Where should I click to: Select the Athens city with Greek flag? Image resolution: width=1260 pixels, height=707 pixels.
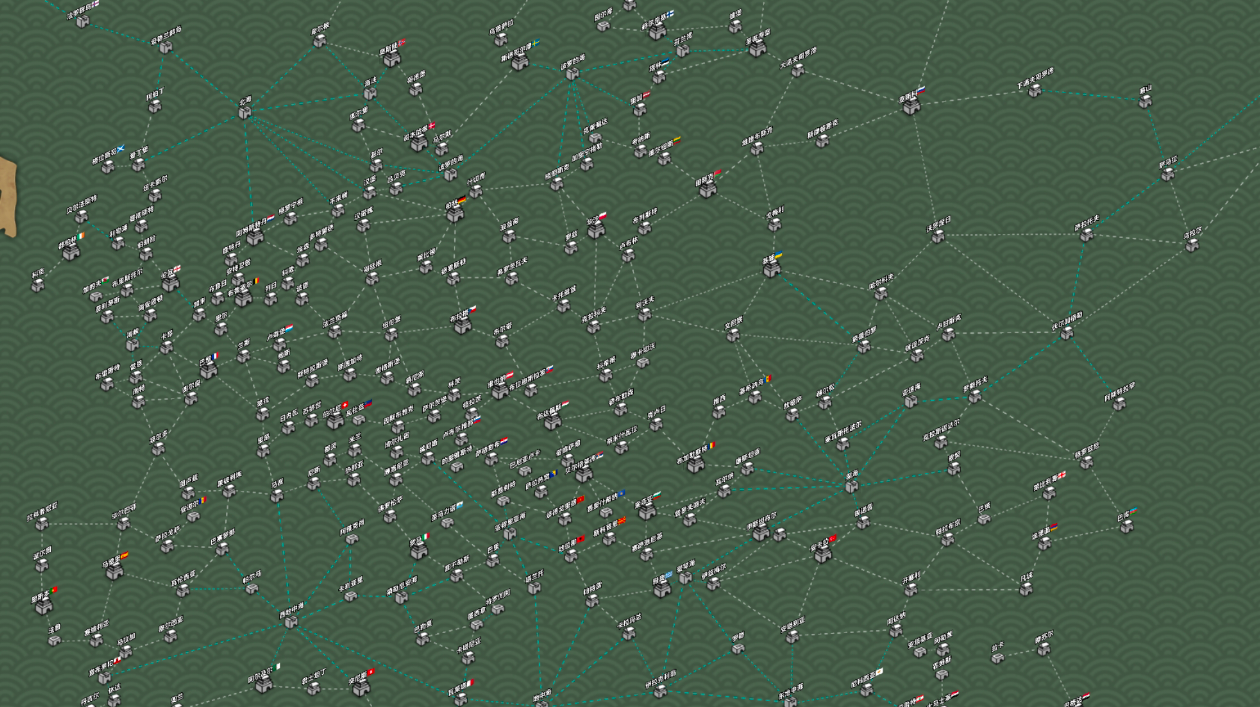660,589
